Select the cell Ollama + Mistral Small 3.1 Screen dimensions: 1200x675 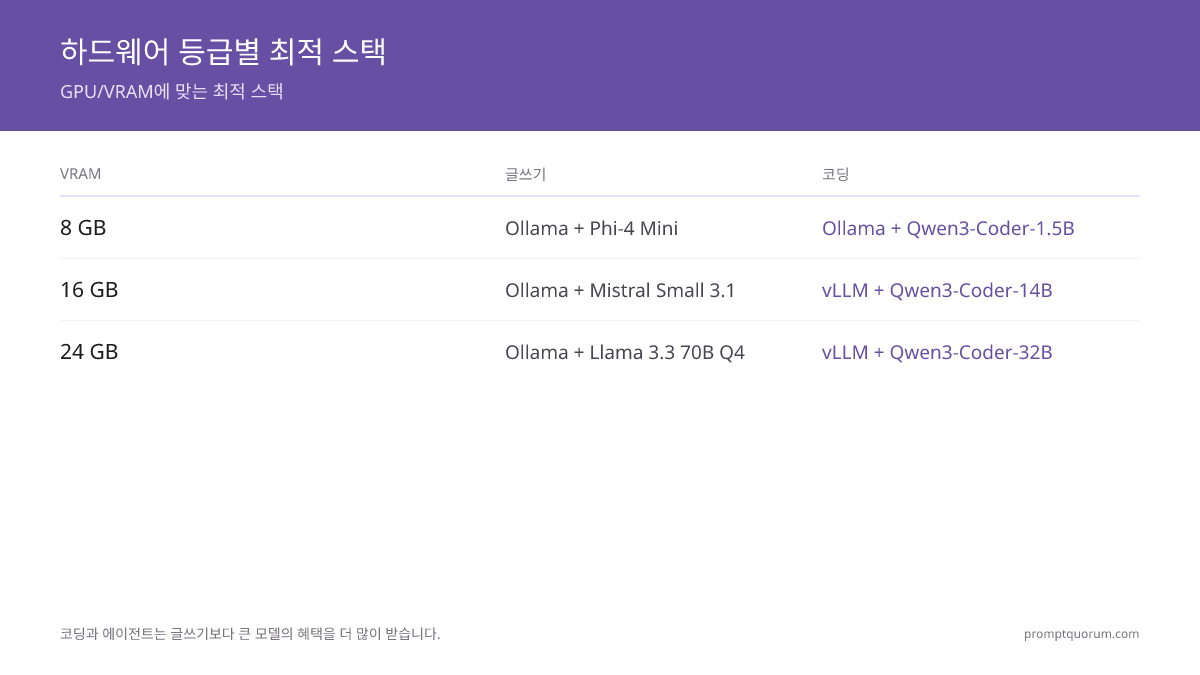point(620,290)
